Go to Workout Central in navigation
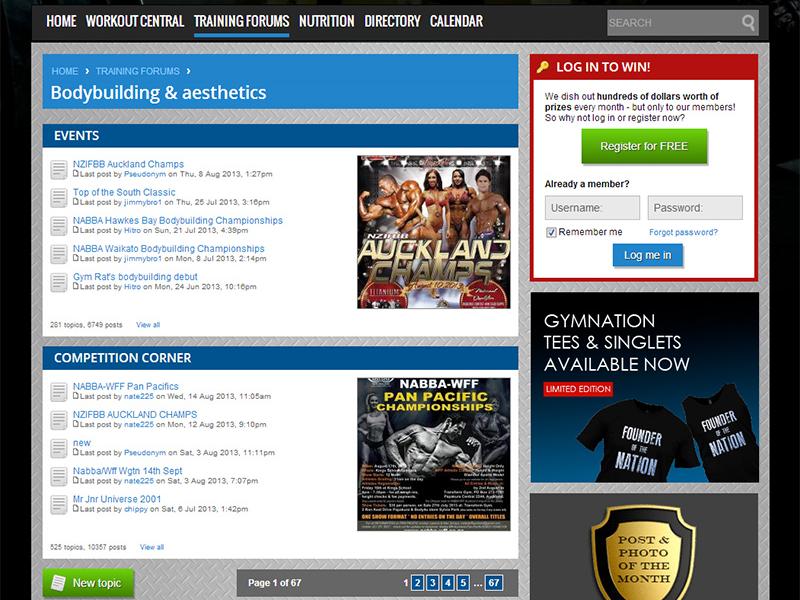800x600 pixels. click(134, 21)
